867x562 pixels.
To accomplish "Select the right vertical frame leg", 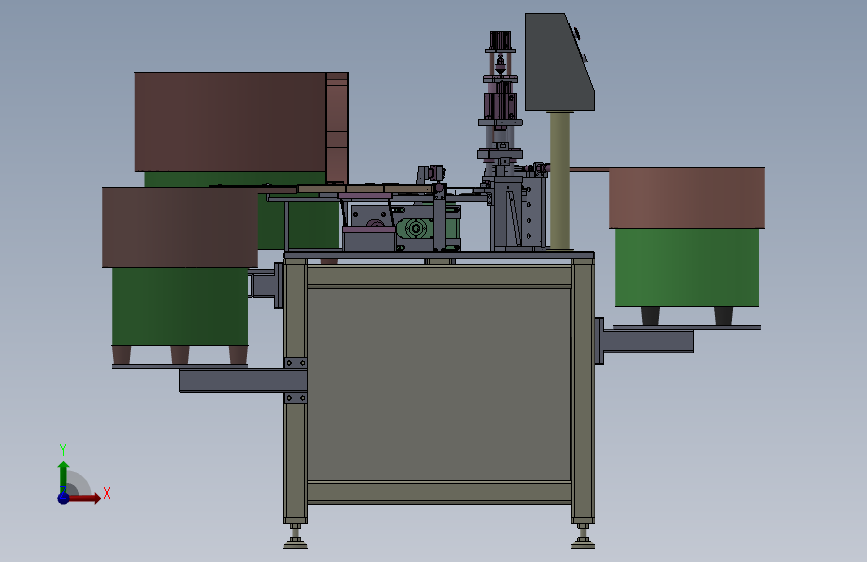I will 583,390.
